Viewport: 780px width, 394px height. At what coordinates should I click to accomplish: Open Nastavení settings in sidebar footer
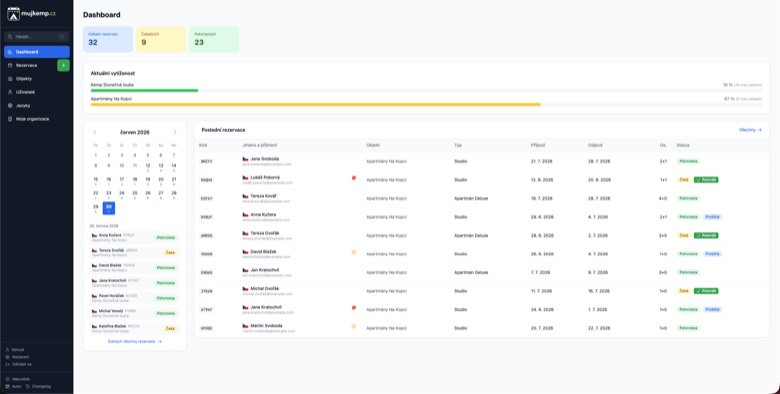click(x=17, y=357)
